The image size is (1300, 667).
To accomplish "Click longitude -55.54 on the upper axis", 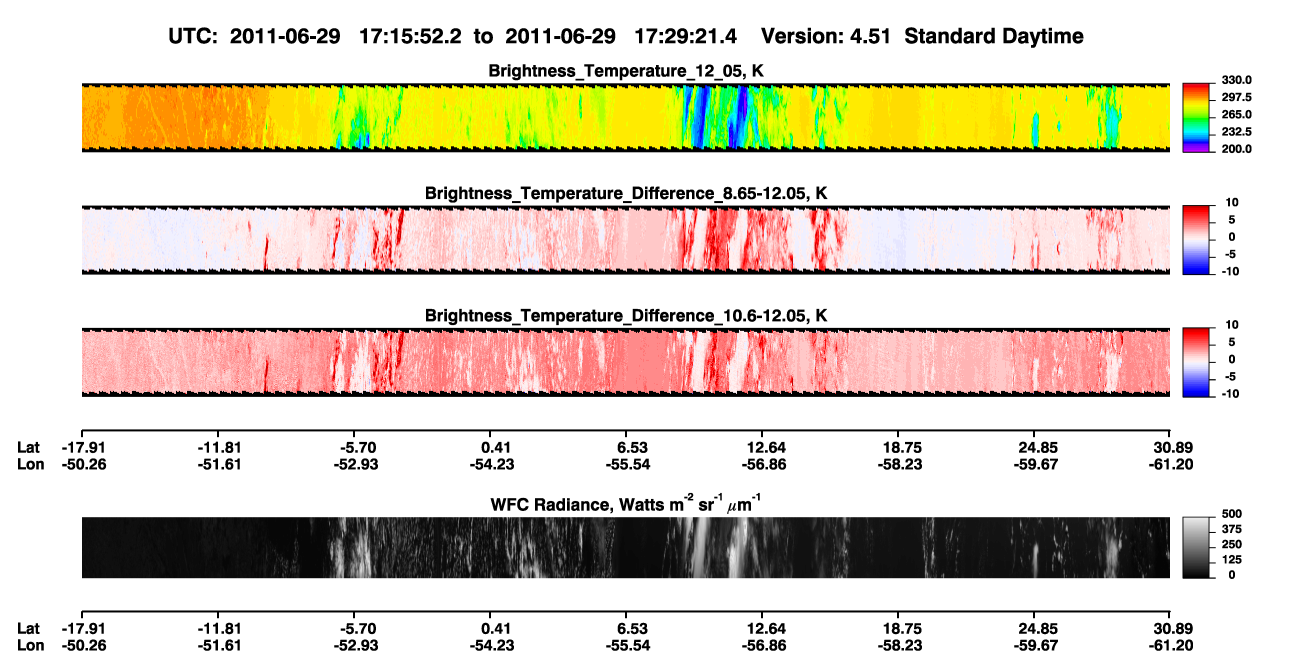I will pos(626,464).
